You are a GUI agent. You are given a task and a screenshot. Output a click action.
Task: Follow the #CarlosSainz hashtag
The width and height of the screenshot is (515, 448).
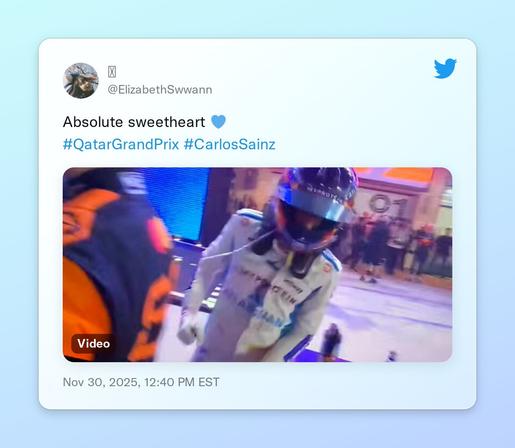click(229, 145)
